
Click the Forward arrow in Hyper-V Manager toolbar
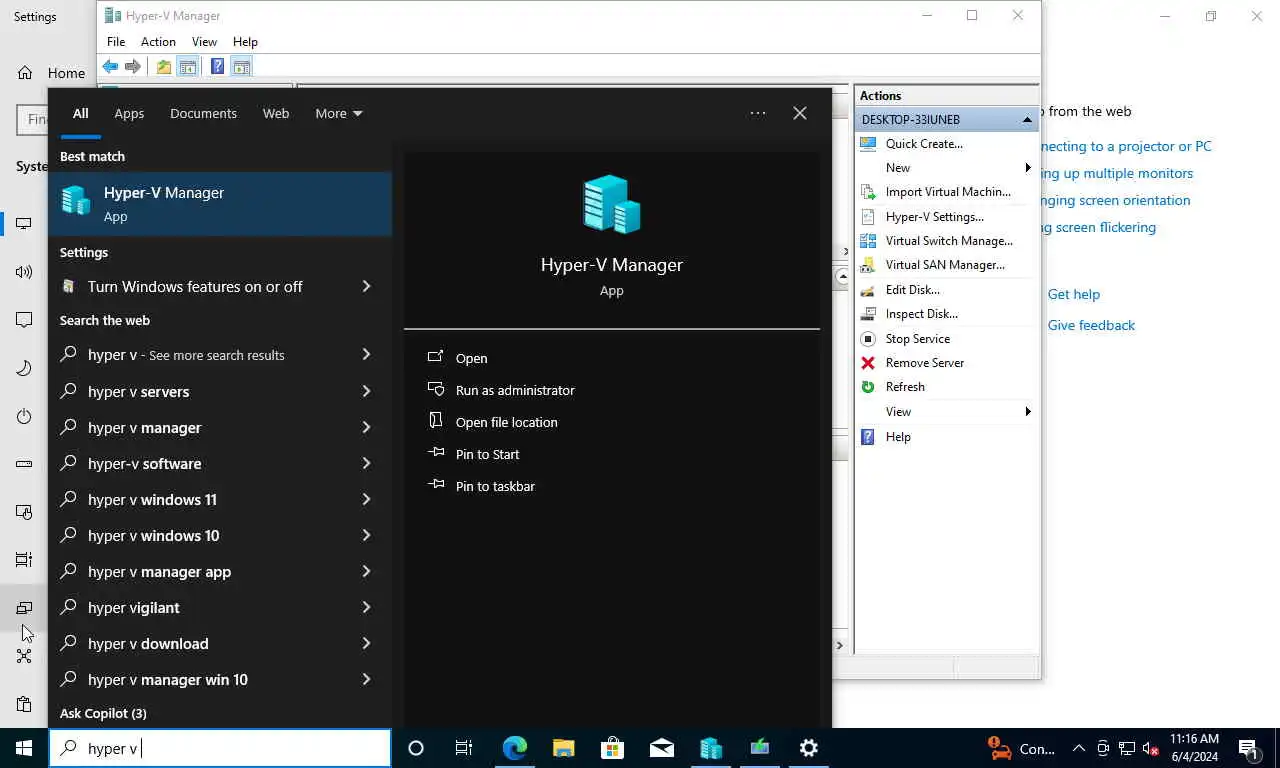pyautogui.click(x=132, y=67)
